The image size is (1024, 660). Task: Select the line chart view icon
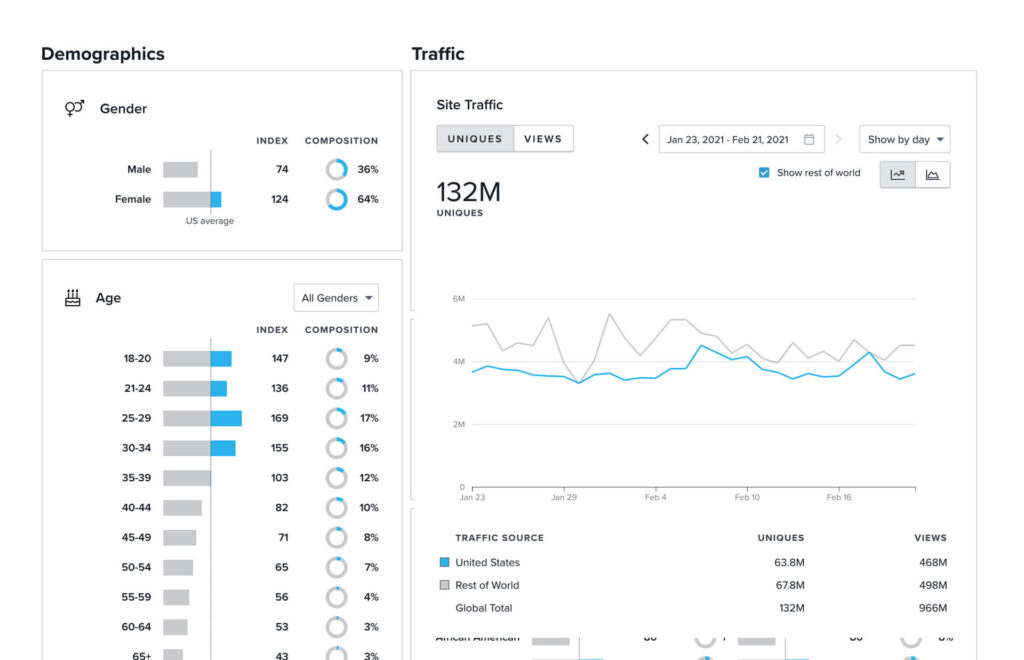pos(897,174)
